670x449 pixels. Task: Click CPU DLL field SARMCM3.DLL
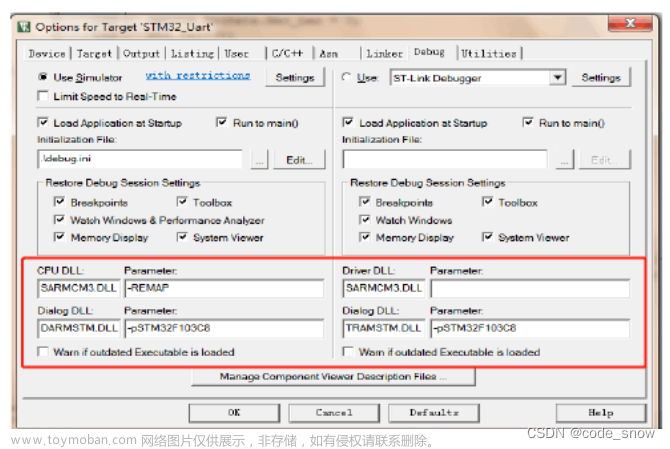[x=79, y=288]
